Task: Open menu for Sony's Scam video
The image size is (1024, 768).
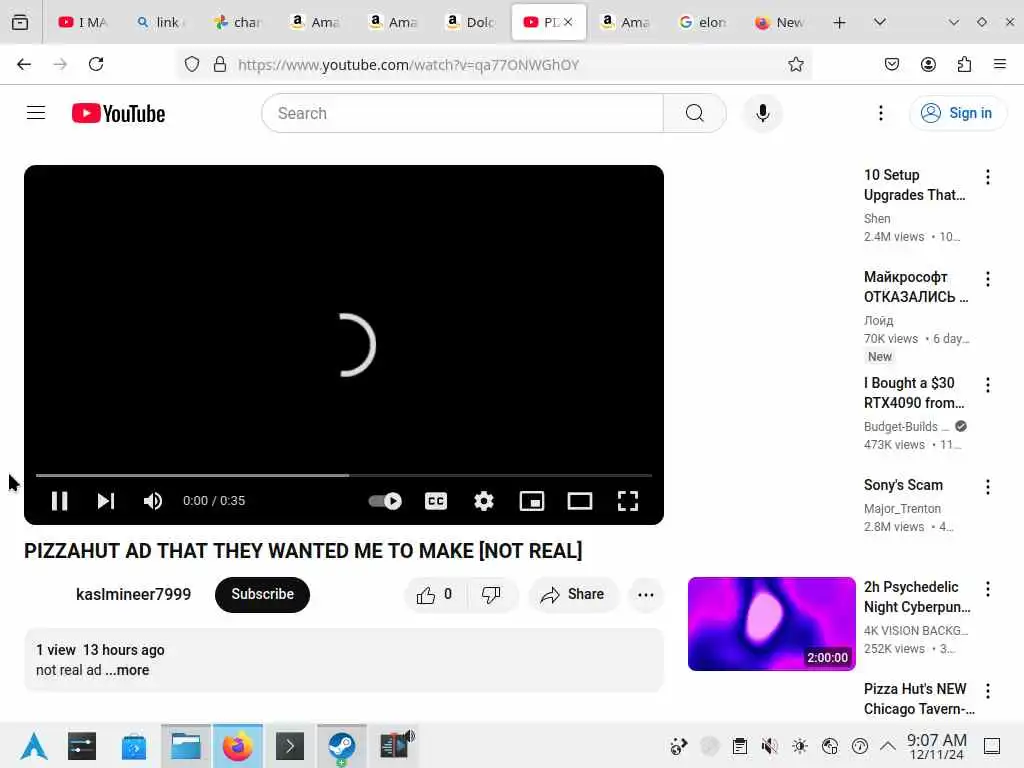Action: pyautogui.click(x=987, y=487)
